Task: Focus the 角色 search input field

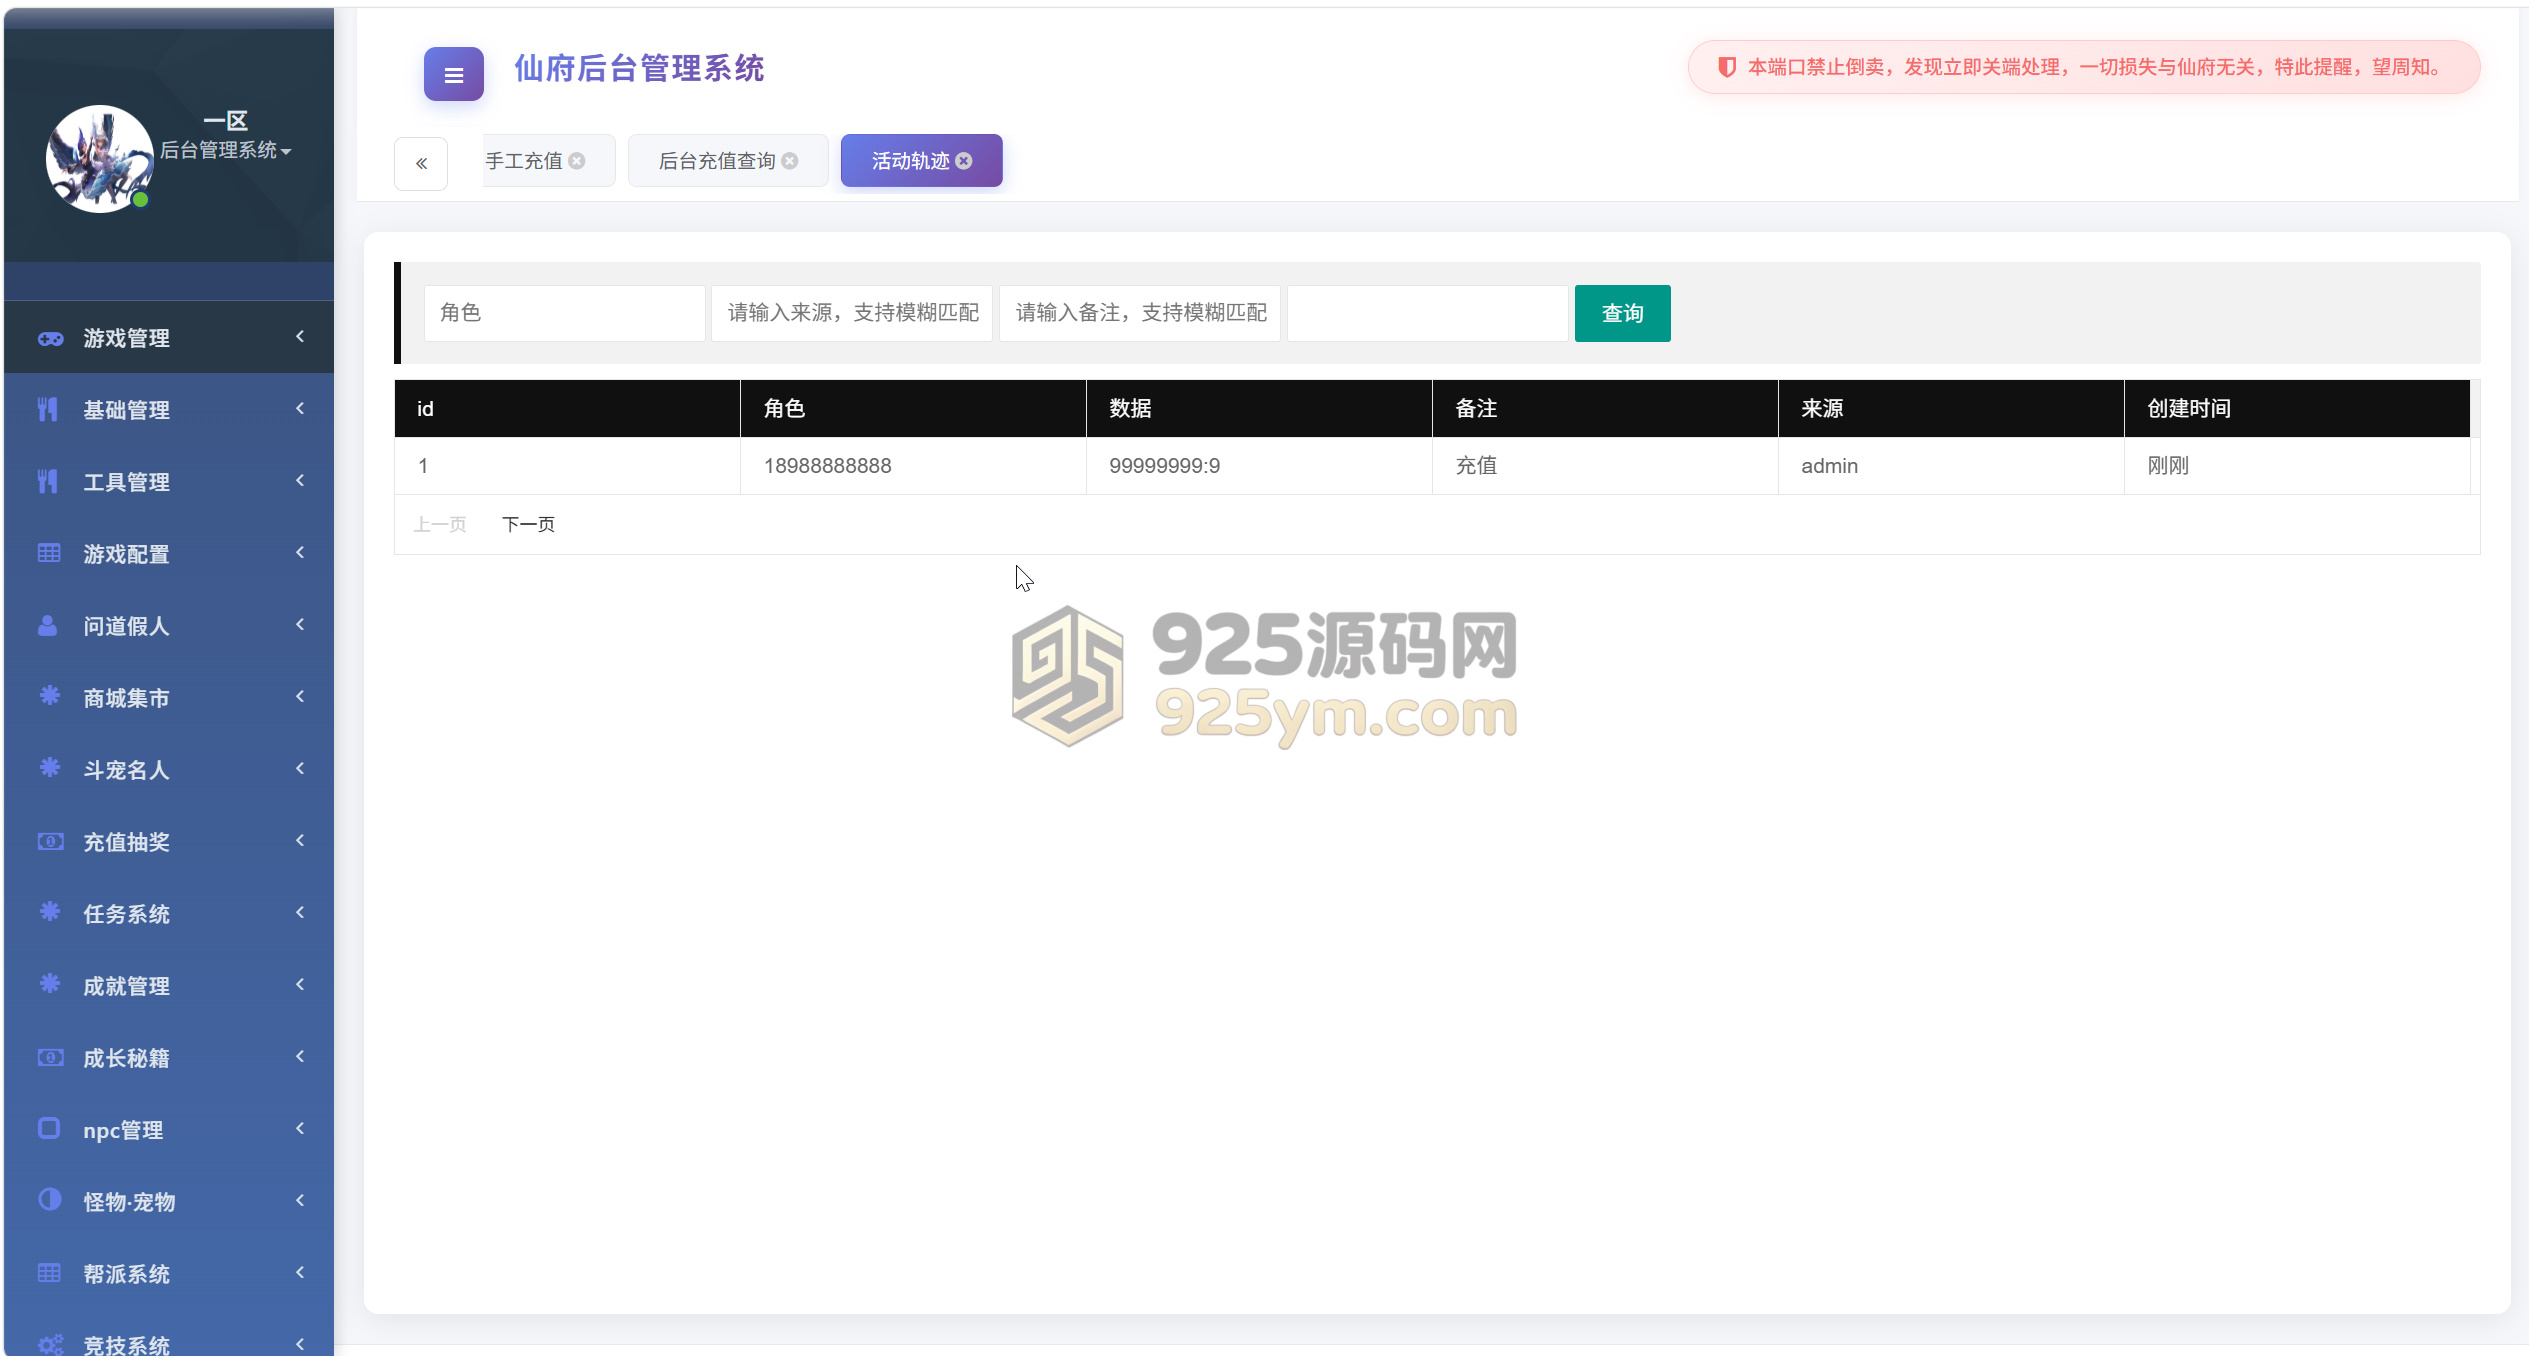Action: [564, 313]
